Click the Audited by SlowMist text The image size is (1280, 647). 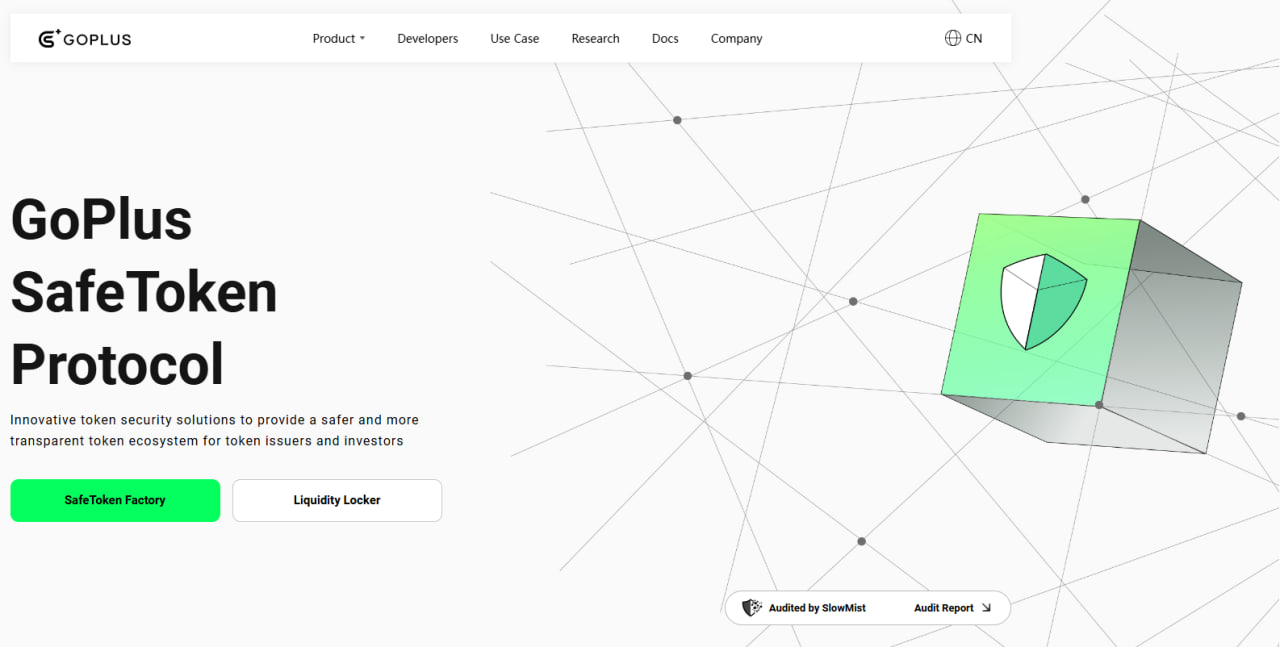(x=817, y=608)
